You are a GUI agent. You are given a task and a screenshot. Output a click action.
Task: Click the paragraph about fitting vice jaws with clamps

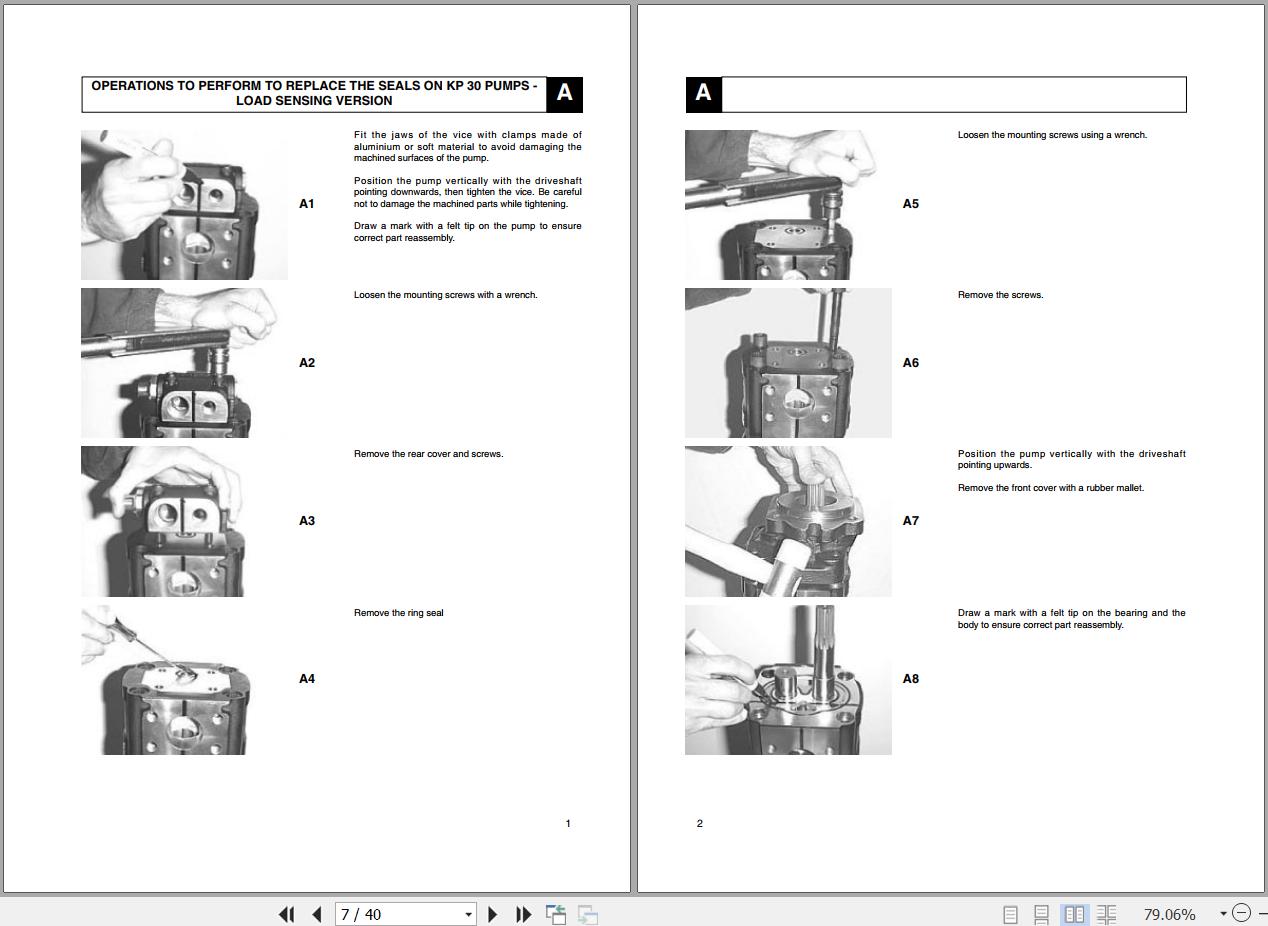click(x=467, y=146)
